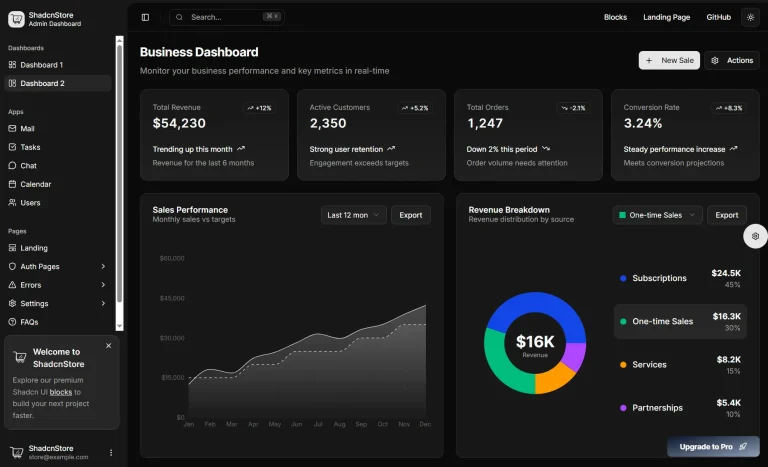
Task: Open the Landing Page navigation link
Action: click(667, 17)
